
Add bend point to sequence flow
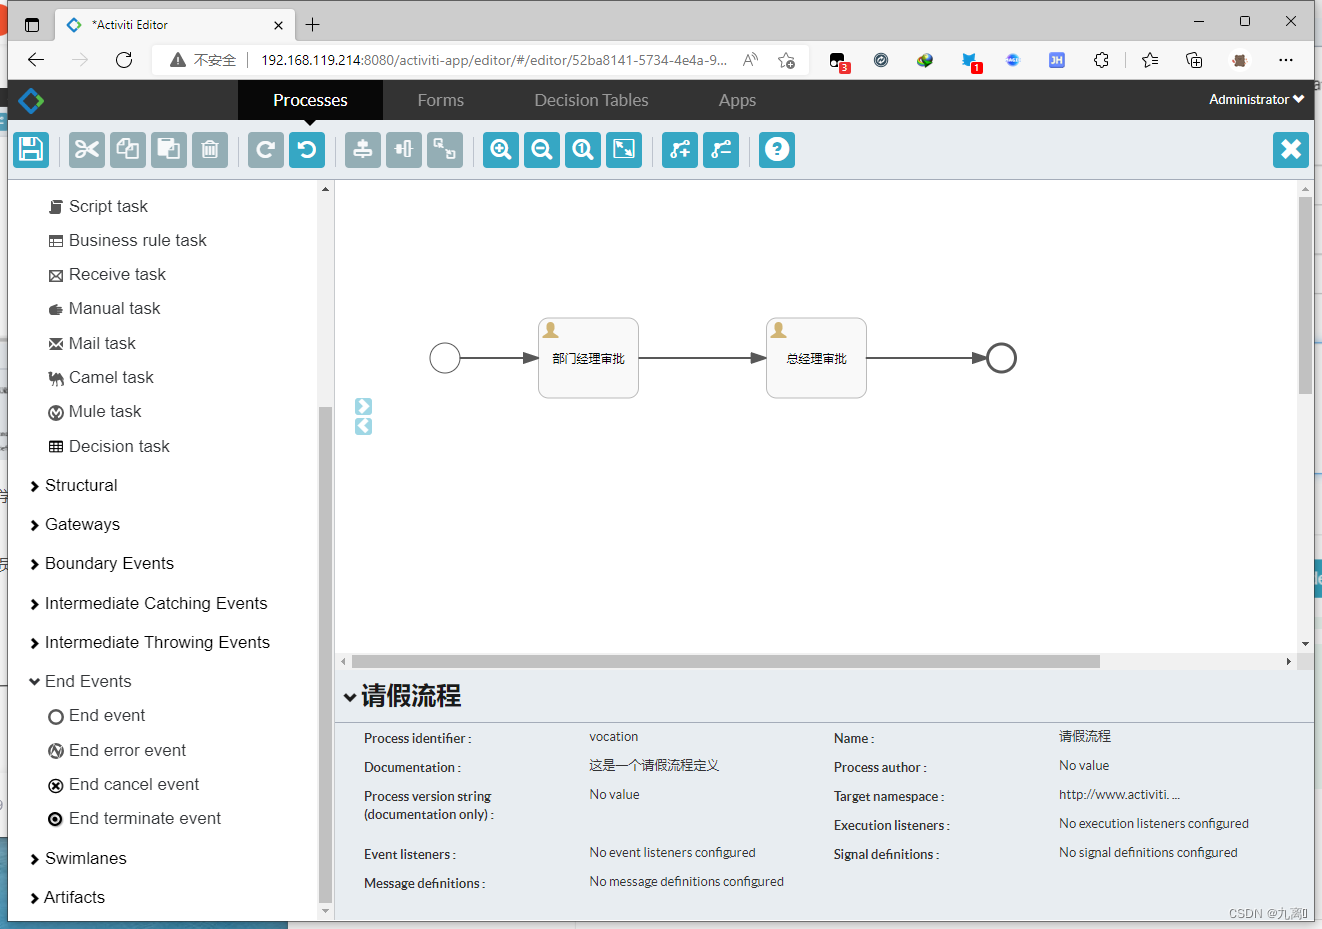[680, 150]
